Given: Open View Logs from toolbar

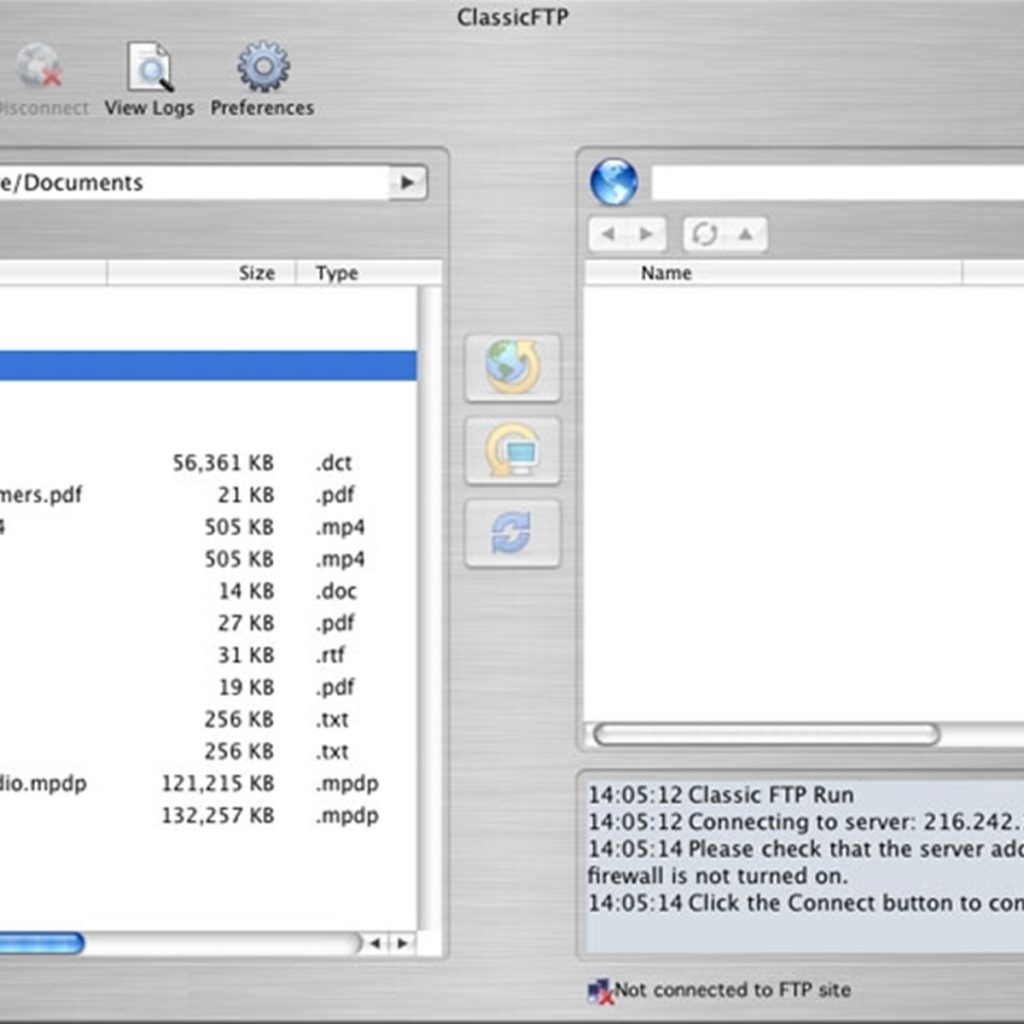Looking at the screenshot, I should (150, 67).
